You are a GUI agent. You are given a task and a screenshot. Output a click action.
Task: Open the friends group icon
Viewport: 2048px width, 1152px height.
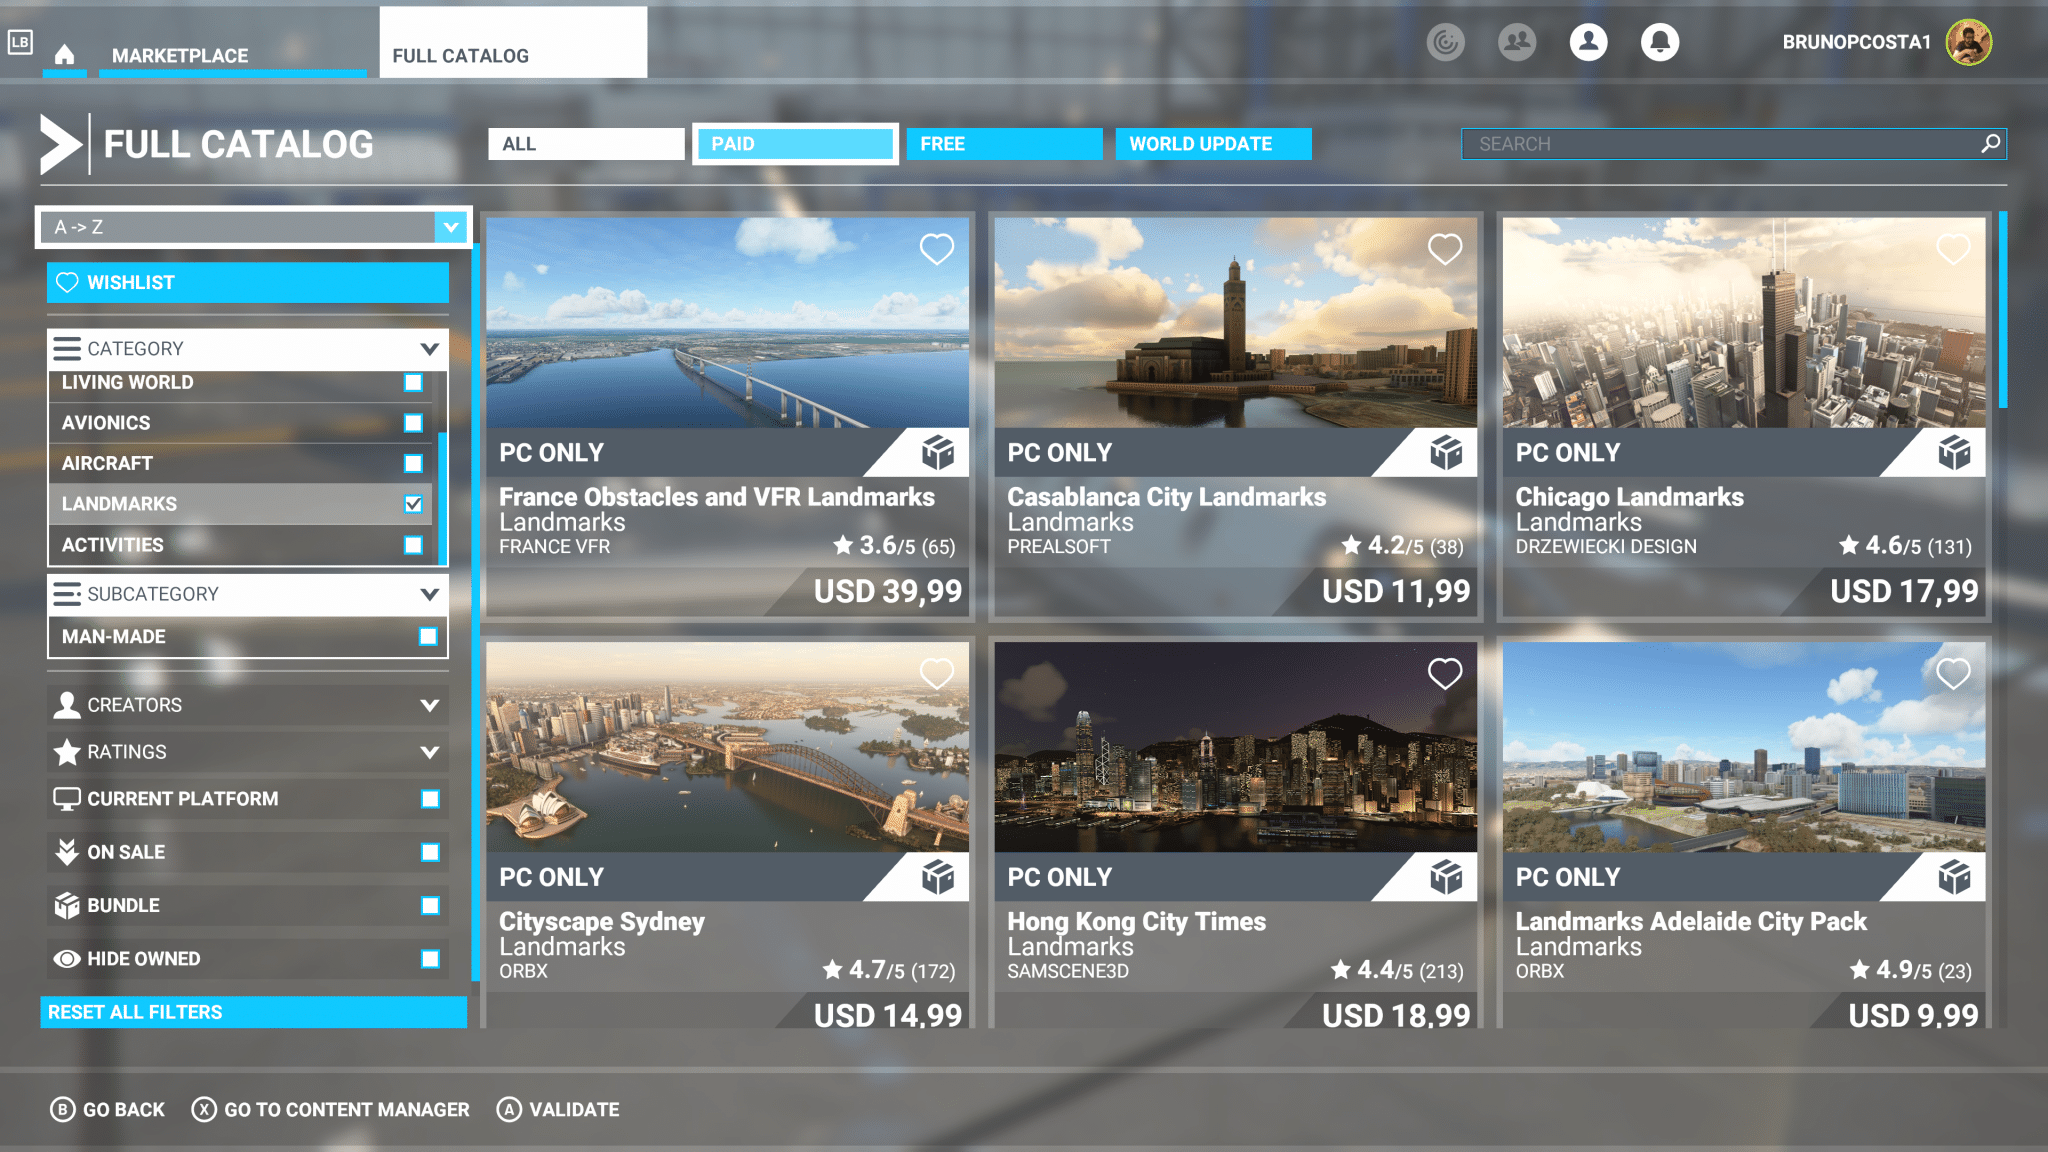tap(1516, 42)
